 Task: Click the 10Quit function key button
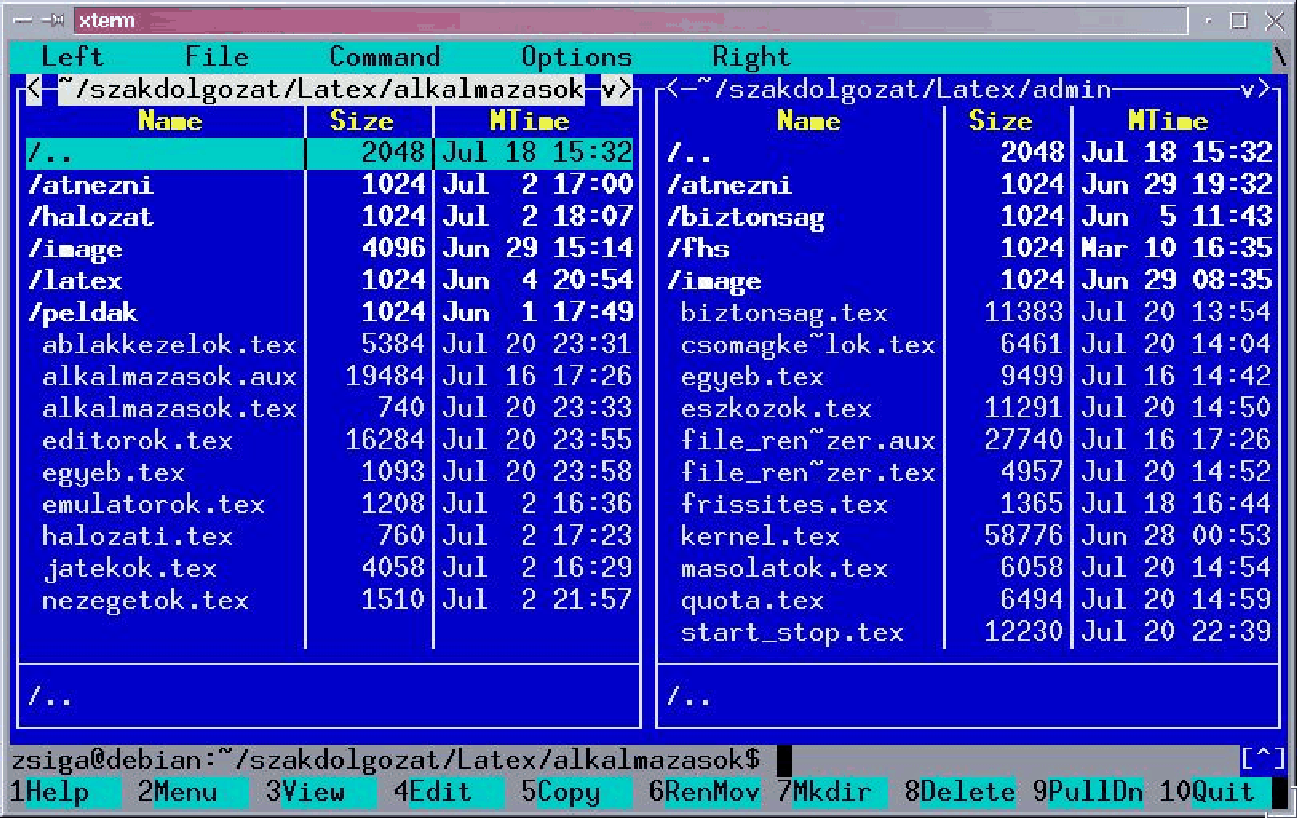pos(1214,793)
